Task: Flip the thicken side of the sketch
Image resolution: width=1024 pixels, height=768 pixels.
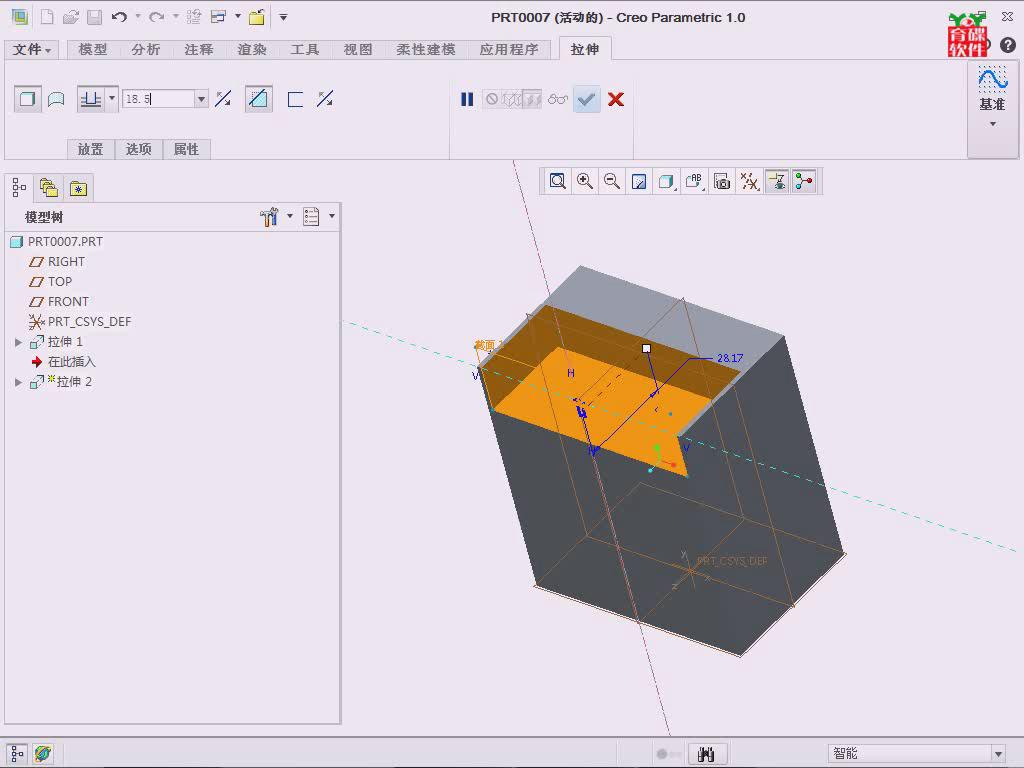Action: 325,99
